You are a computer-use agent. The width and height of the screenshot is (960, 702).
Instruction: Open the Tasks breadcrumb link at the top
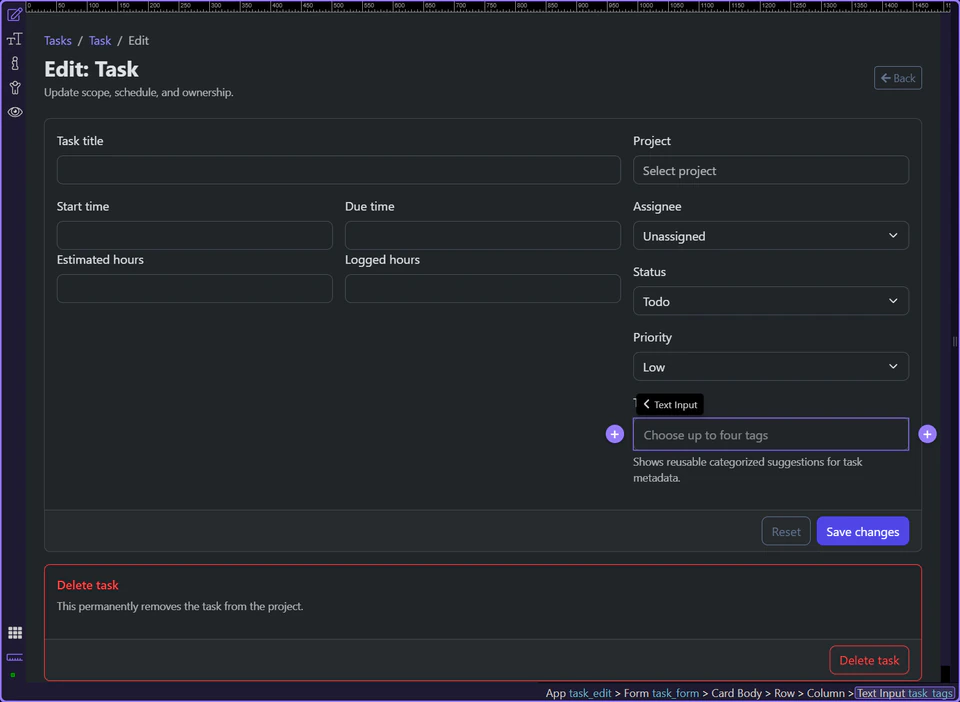[57, 40]
